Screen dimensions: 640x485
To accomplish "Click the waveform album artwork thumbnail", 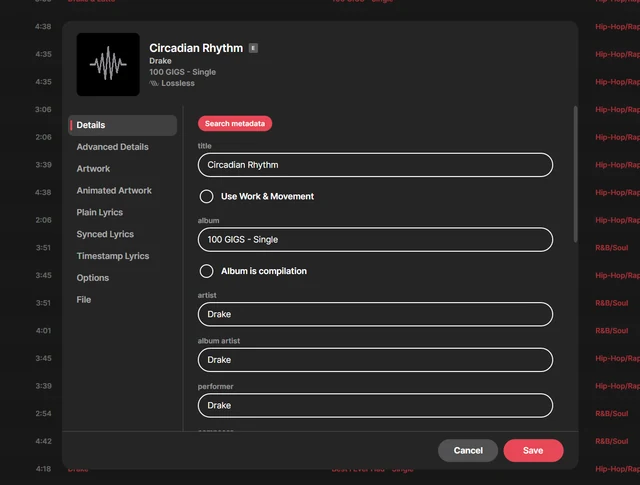I will 108,65.
